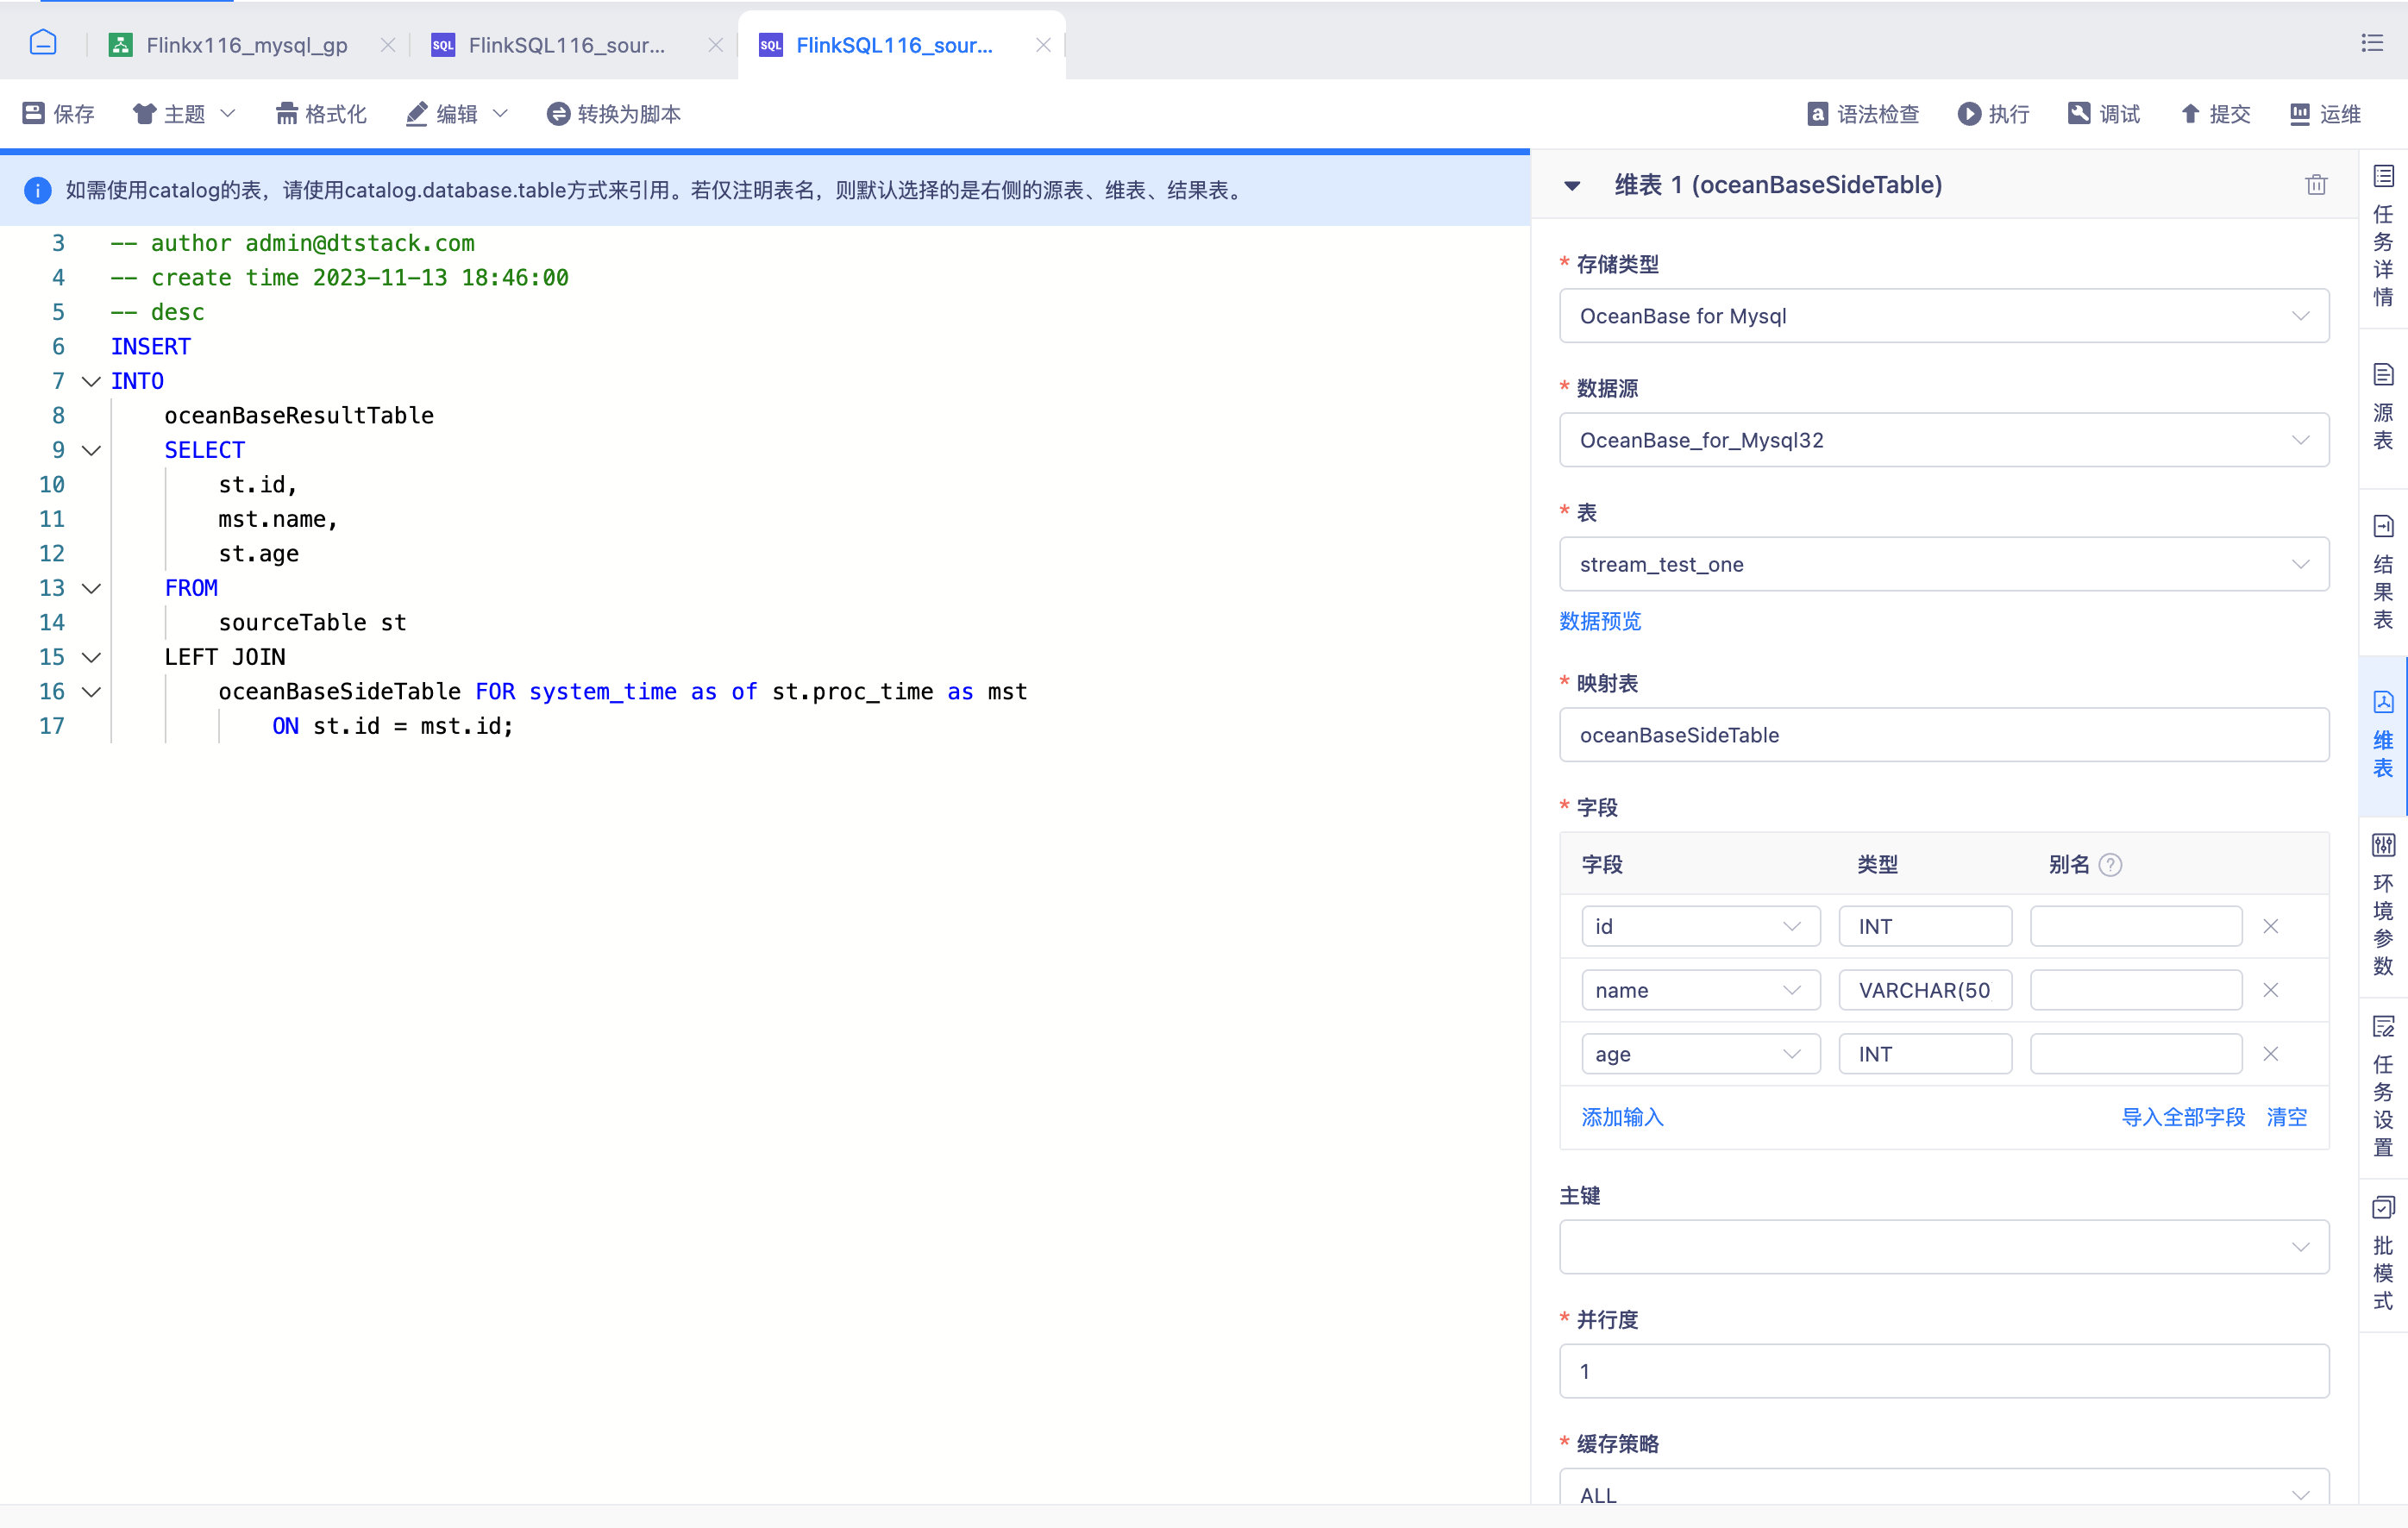Image resolution: width=2408 pixels, height=1528 pixels.
Task: Click the 'ON st.id = mst.id;' line
Action: coord(392,726)
